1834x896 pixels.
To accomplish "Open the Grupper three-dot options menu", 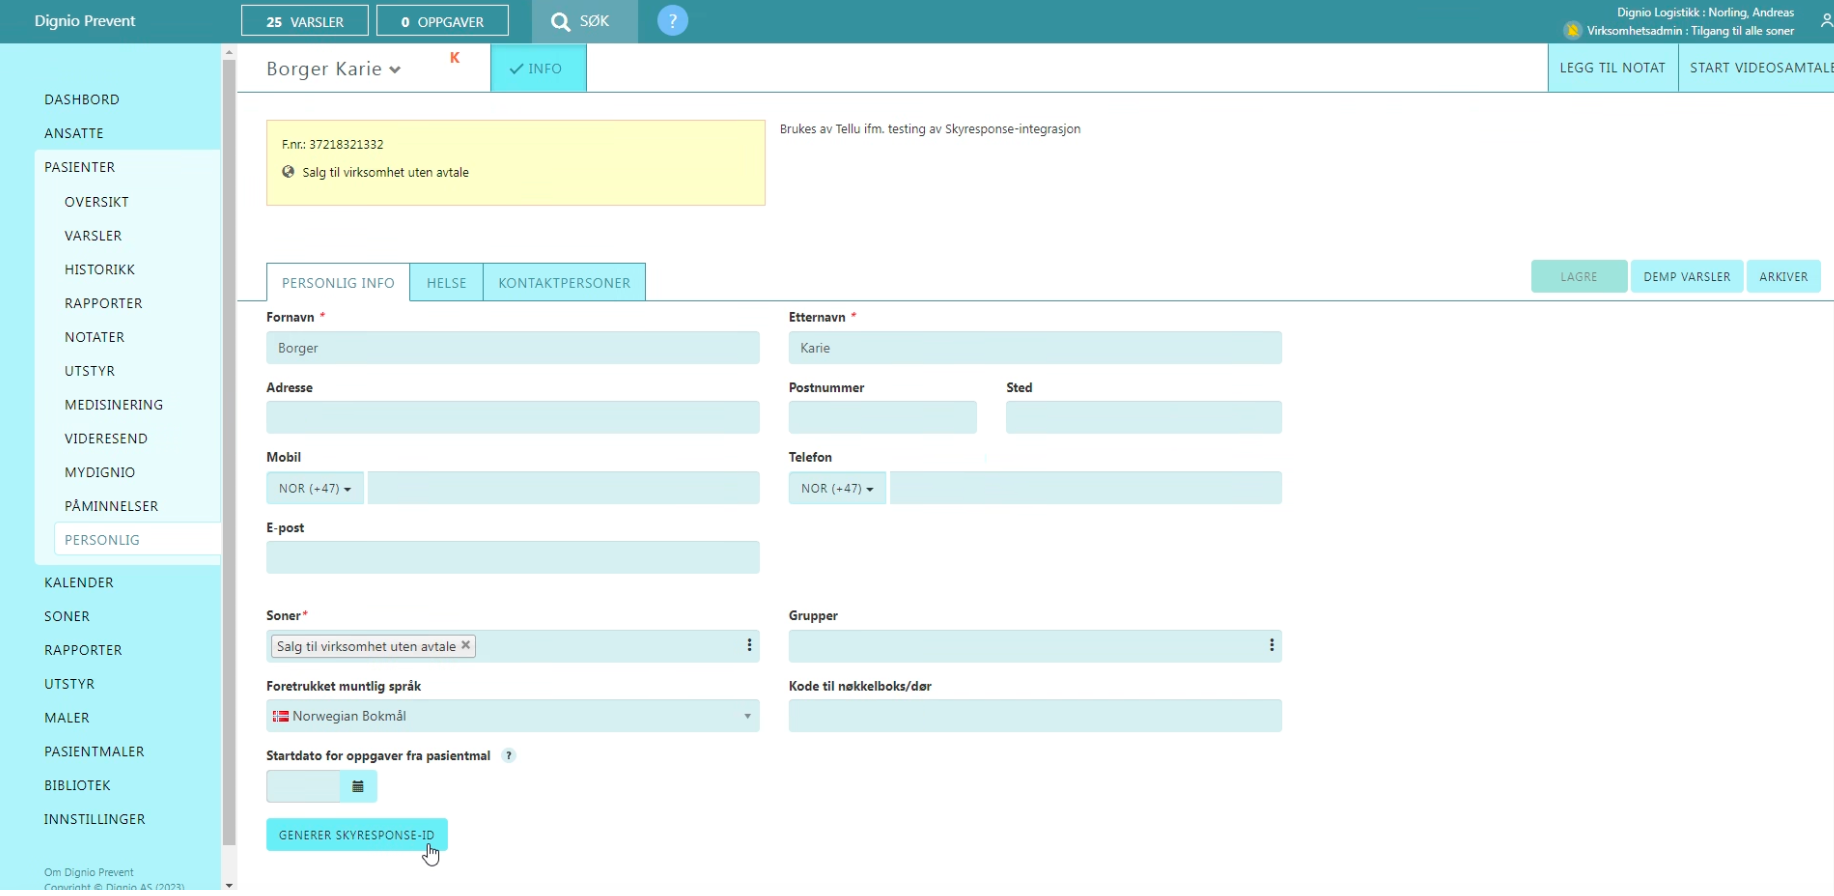I will click(x=1271, y=646).
